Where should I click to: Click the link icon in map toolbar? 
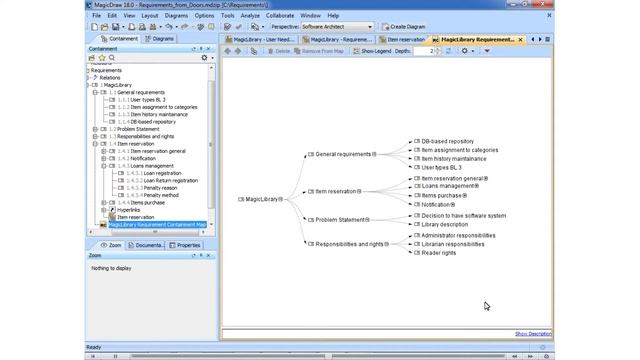(254, 51)
